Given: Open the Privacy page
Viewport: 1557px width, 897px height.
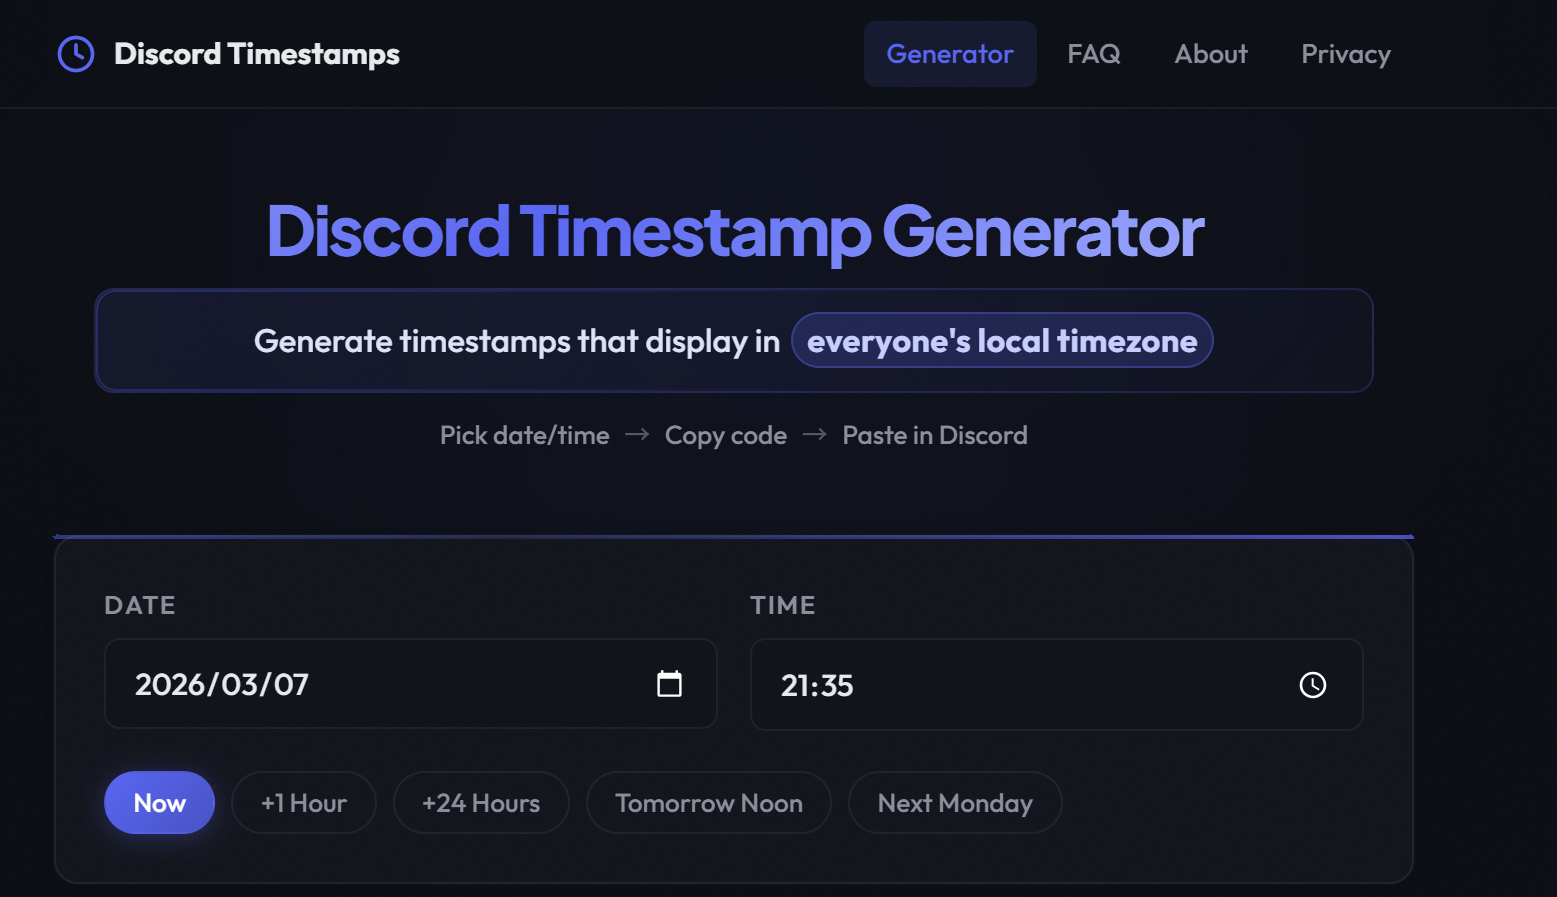Looking at the screenshot, I should pyautogui.click(x=1345, y=54).
